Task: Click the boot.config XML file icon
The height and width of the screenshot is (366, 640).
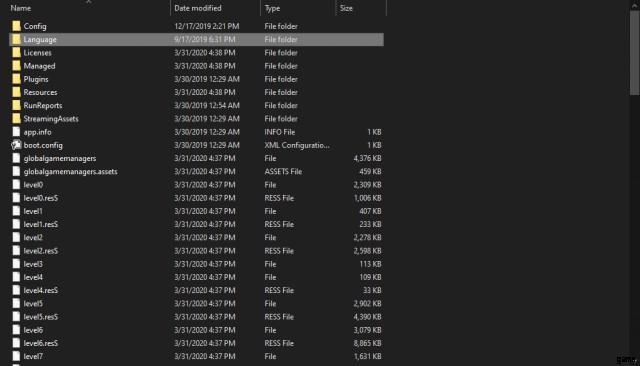Action: tap(16, 145)
